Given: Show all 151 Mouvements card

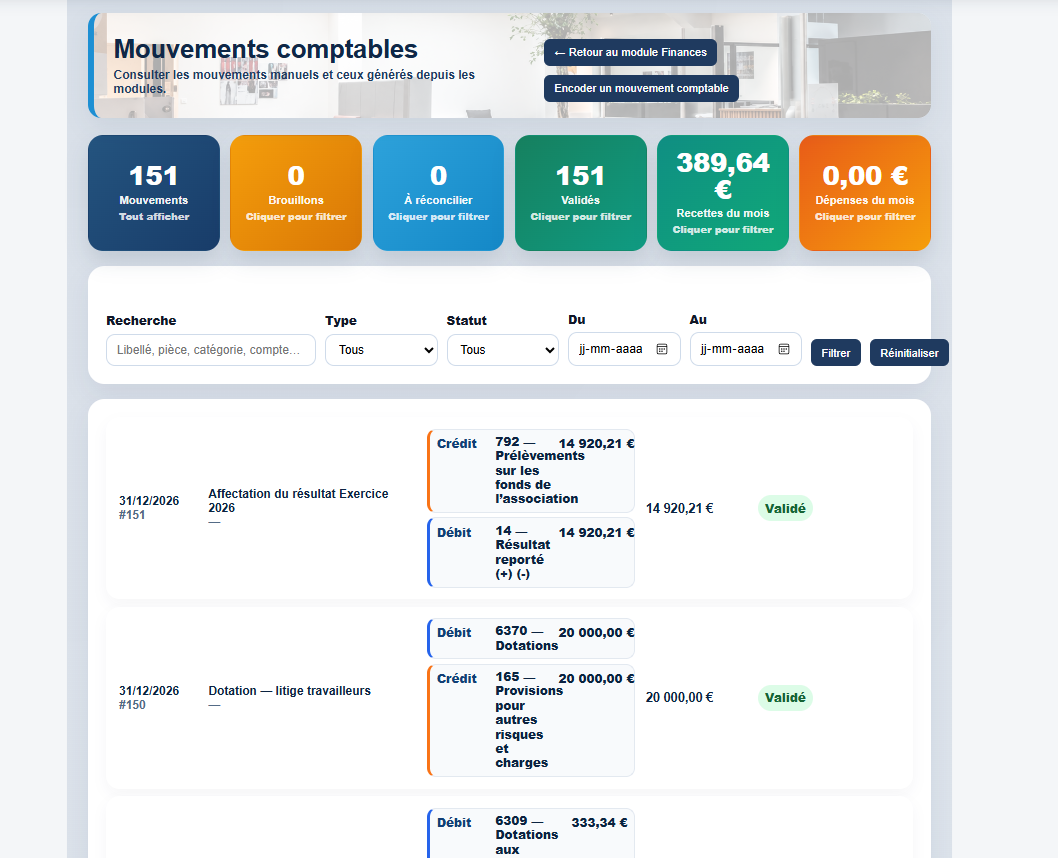Looking at the screenshot, I should (x=154, y=193).
